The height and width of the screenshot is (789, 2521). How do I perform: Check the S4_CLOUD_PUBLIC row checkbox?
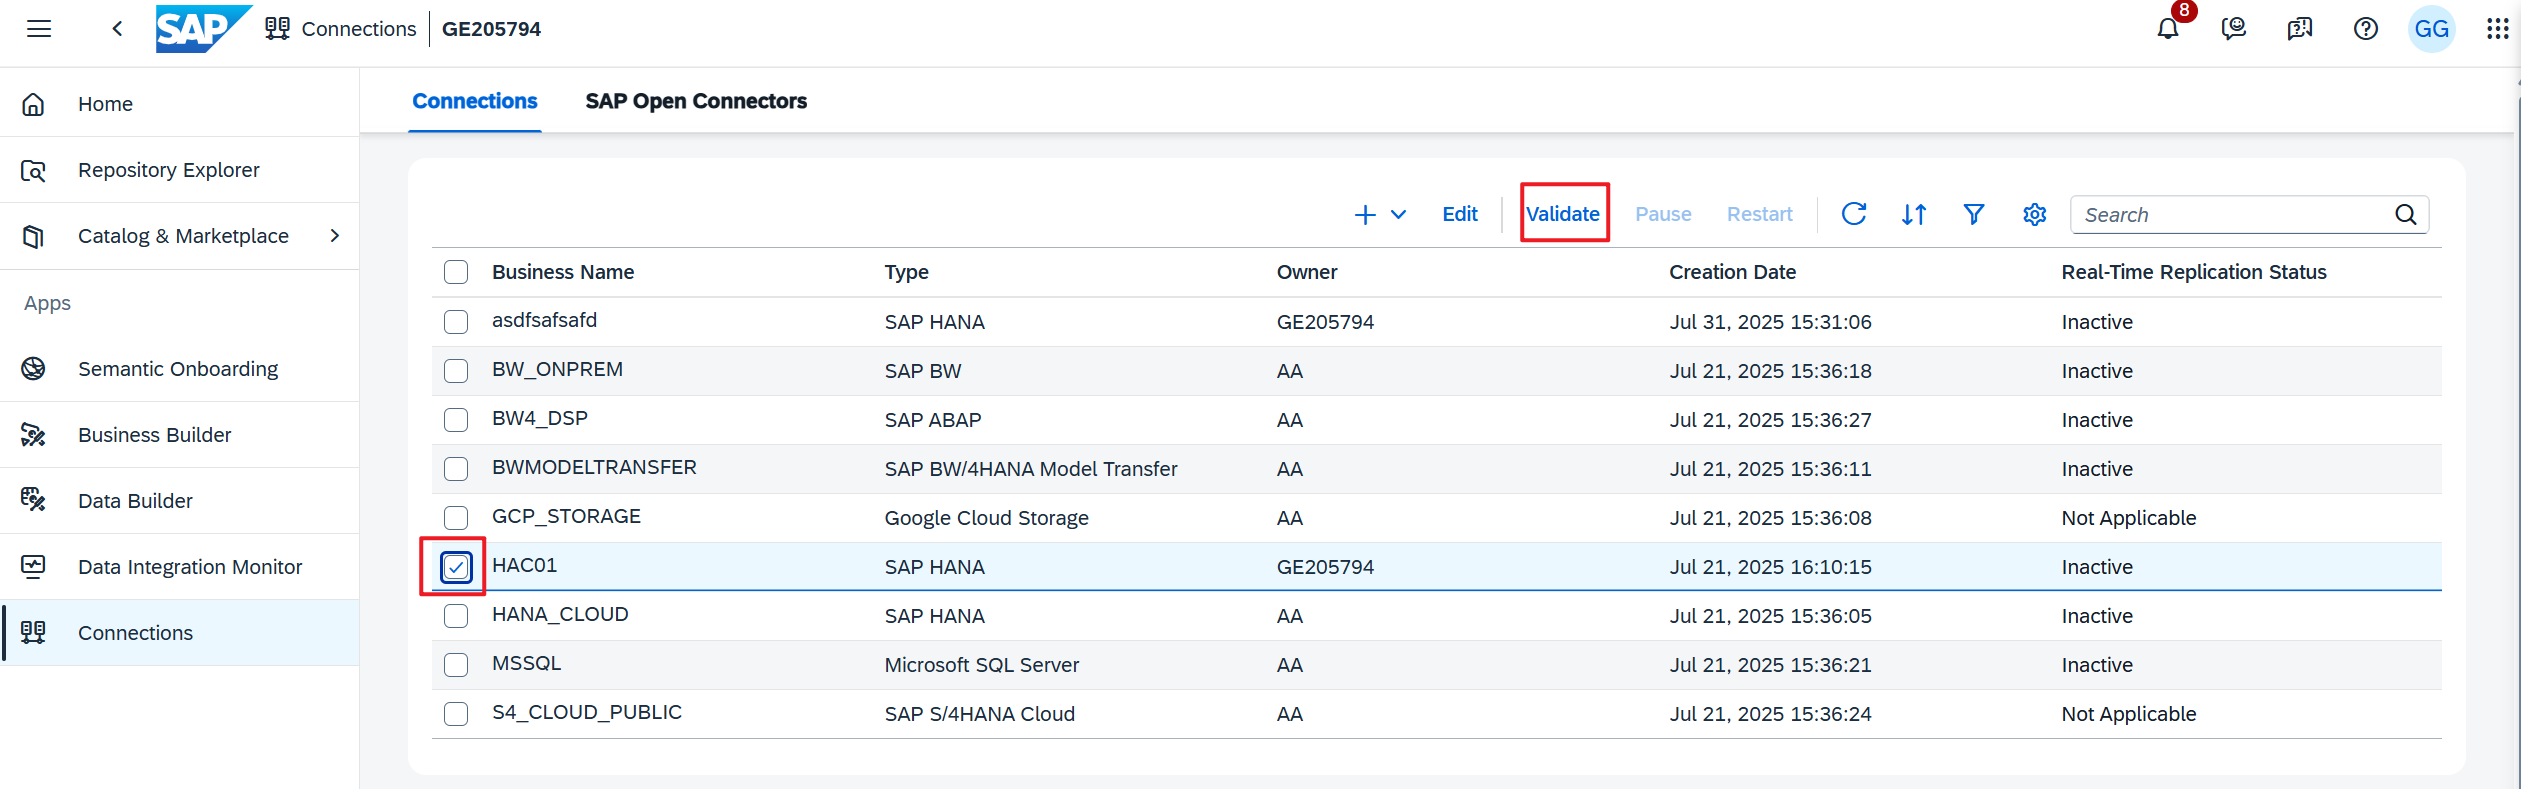pos(456,714)
